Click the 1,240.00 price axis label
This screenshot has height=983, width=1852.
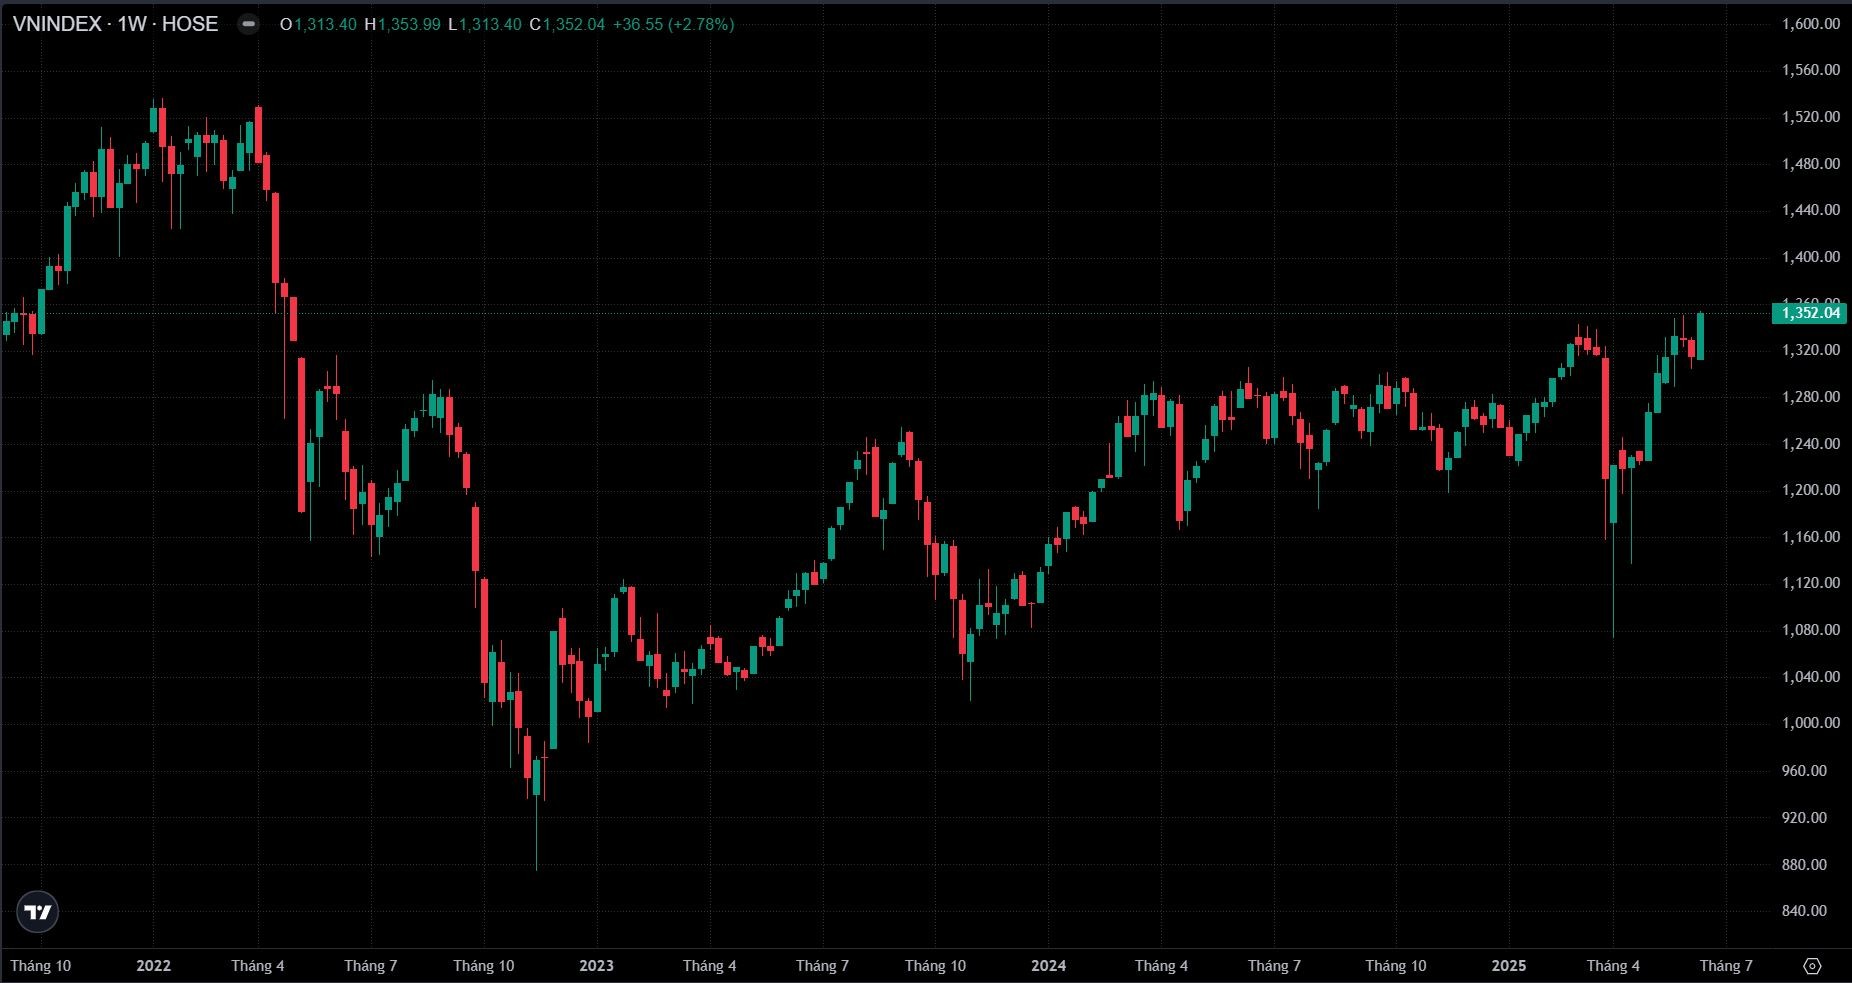click(1811, 444)
